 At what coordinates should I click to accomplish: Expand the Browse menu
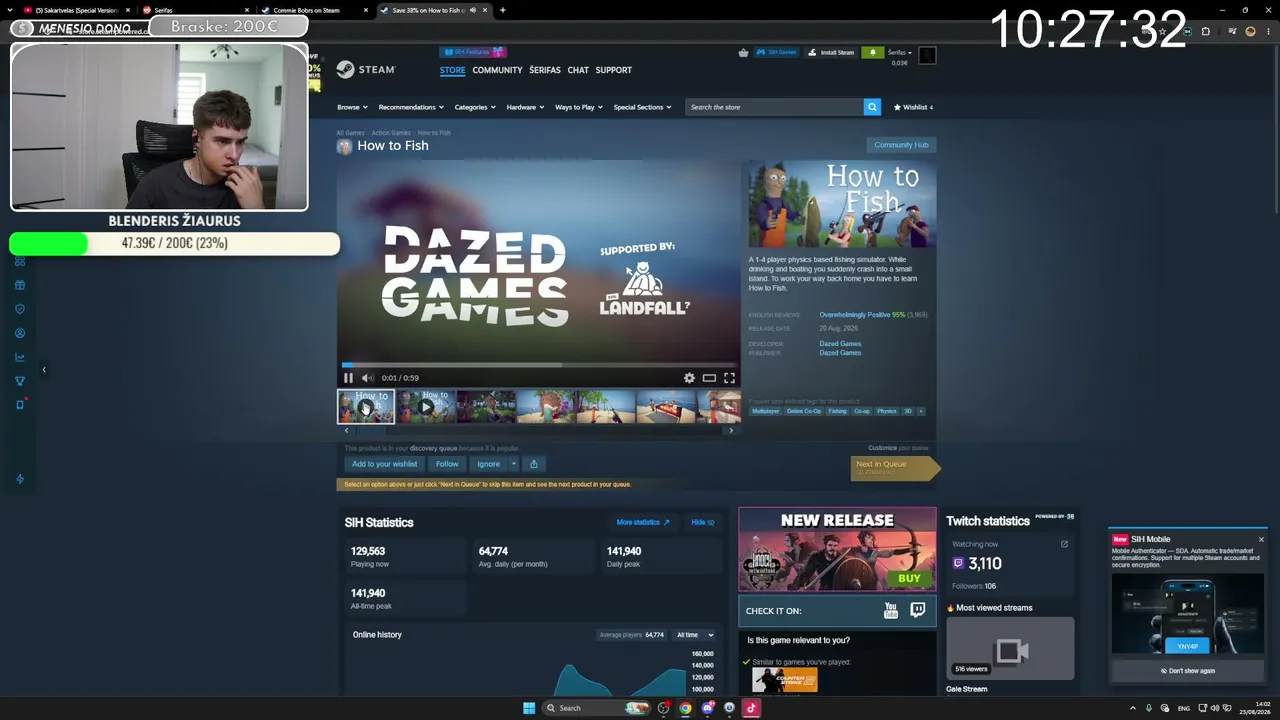352,107
